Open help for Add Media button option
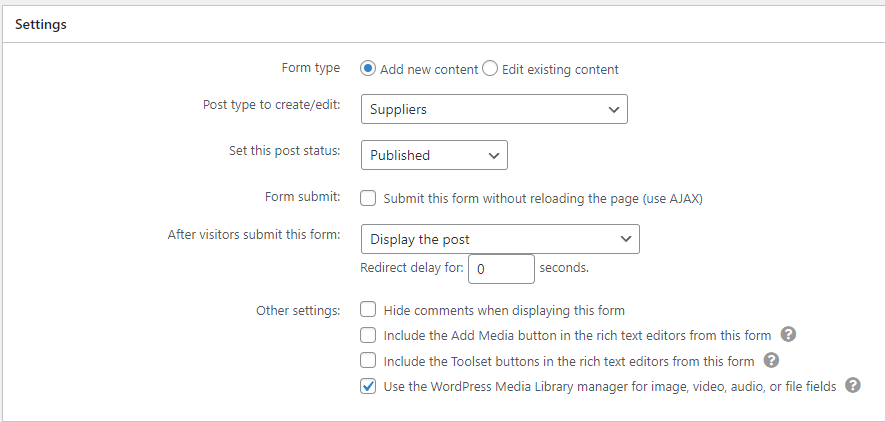The height and width of the screenshot is (422, 885). tap(788, 335)
